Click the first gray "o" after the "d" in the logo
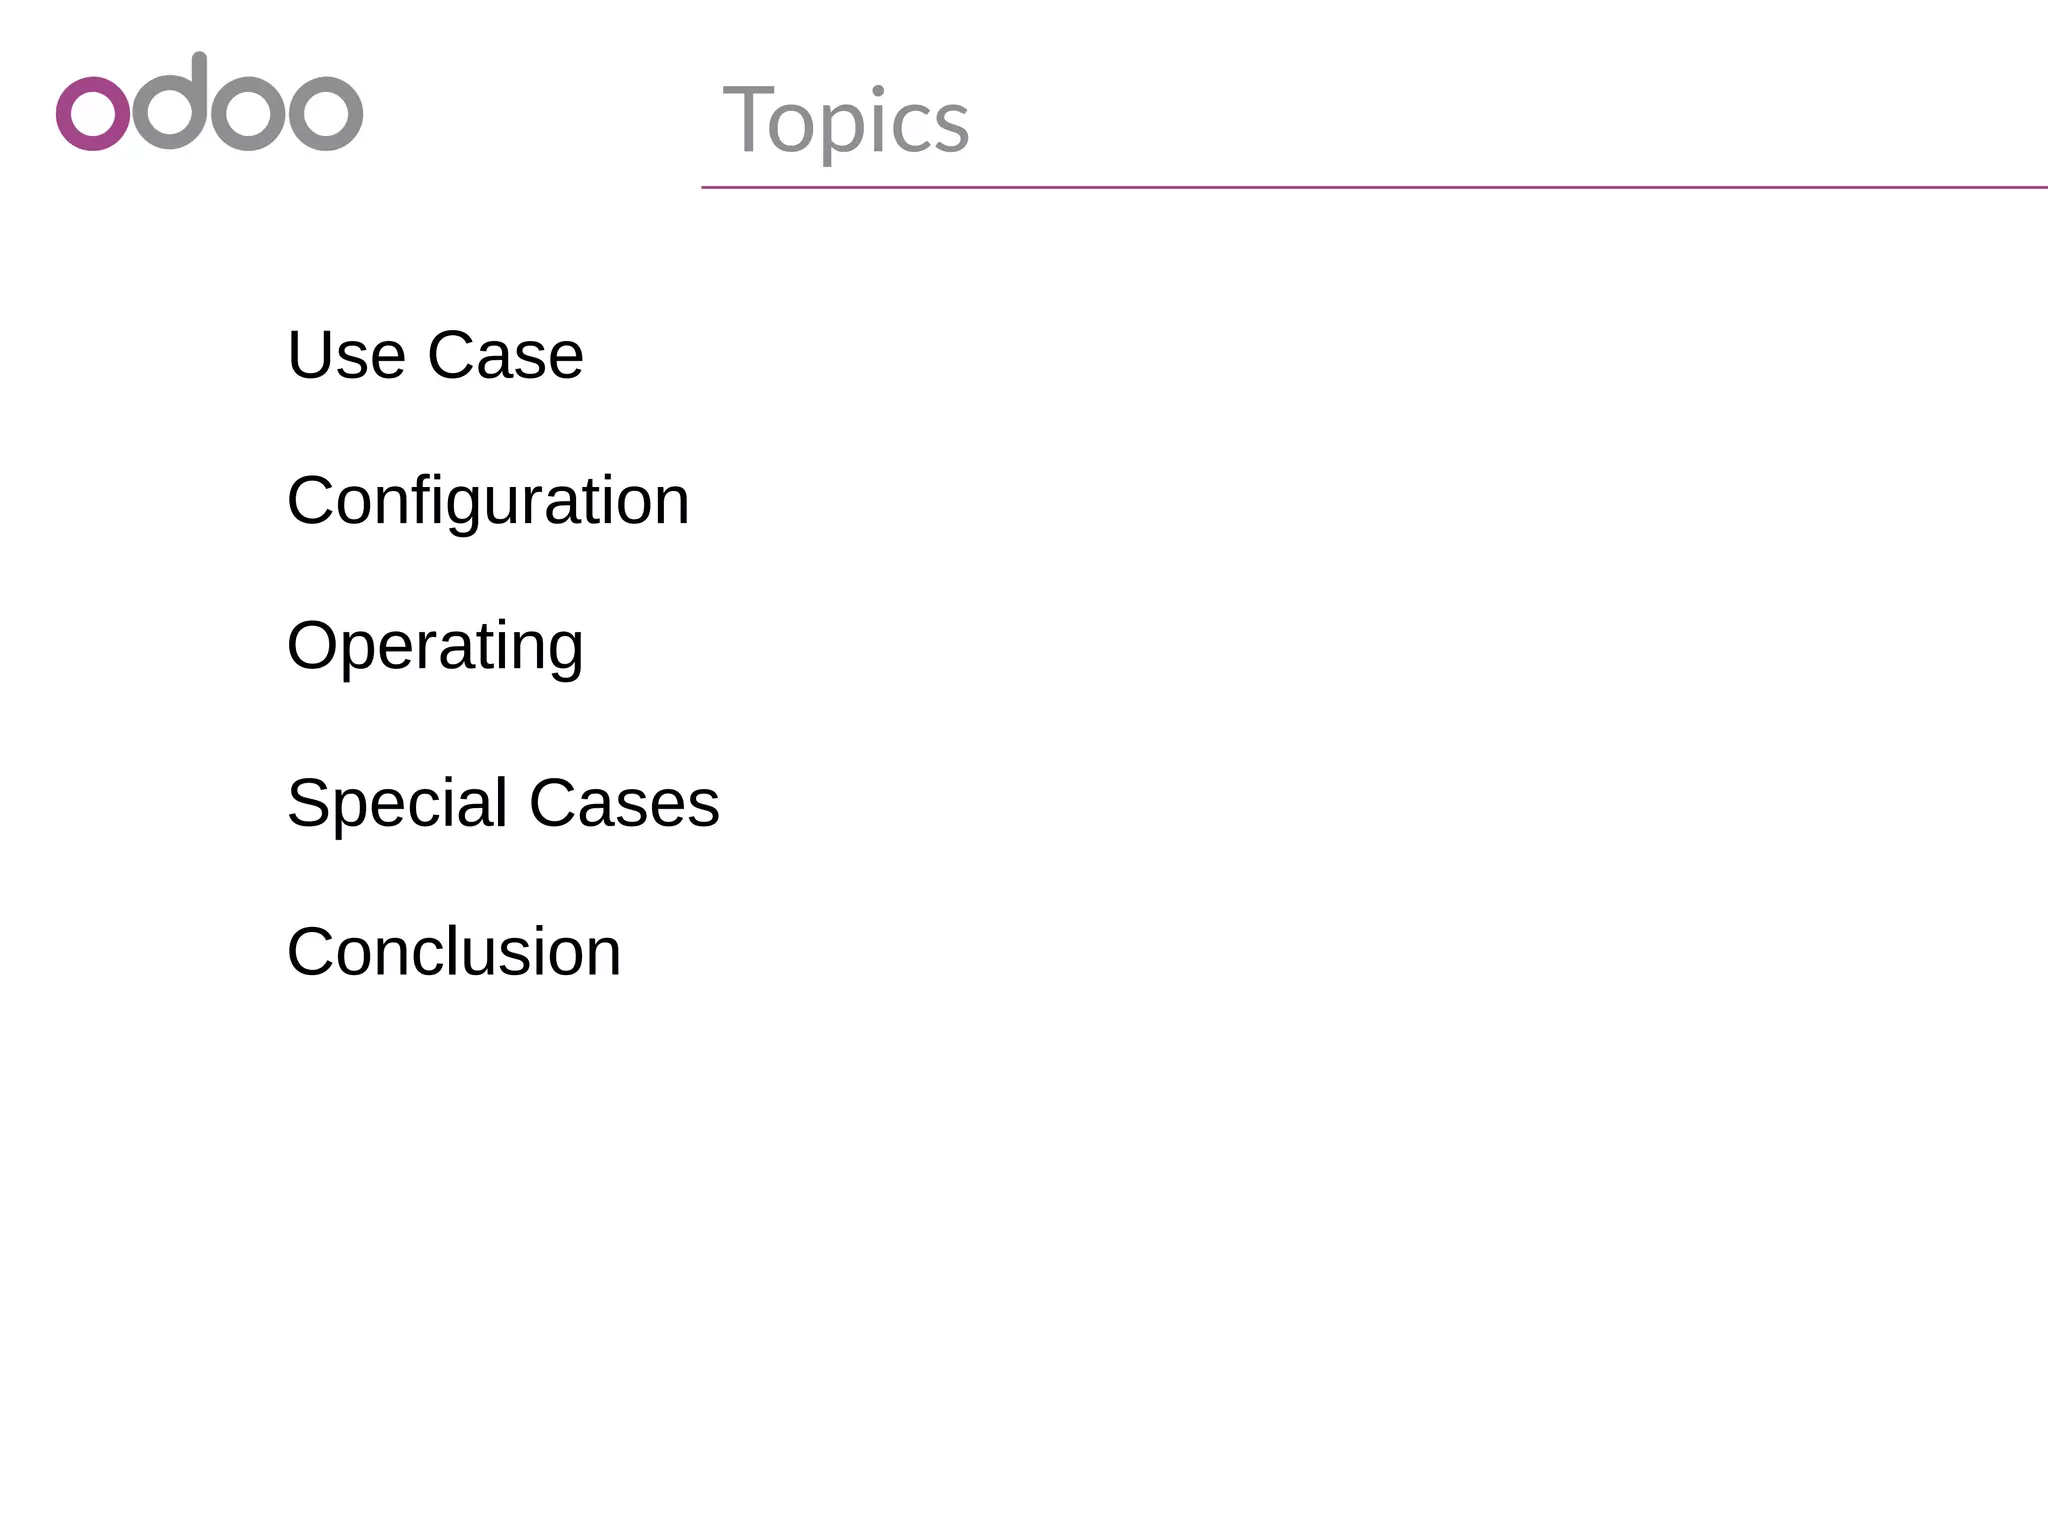Image resolution: width=2048 pixels, height=1536 pixels. pyautogui.click(x=248, y=113)
